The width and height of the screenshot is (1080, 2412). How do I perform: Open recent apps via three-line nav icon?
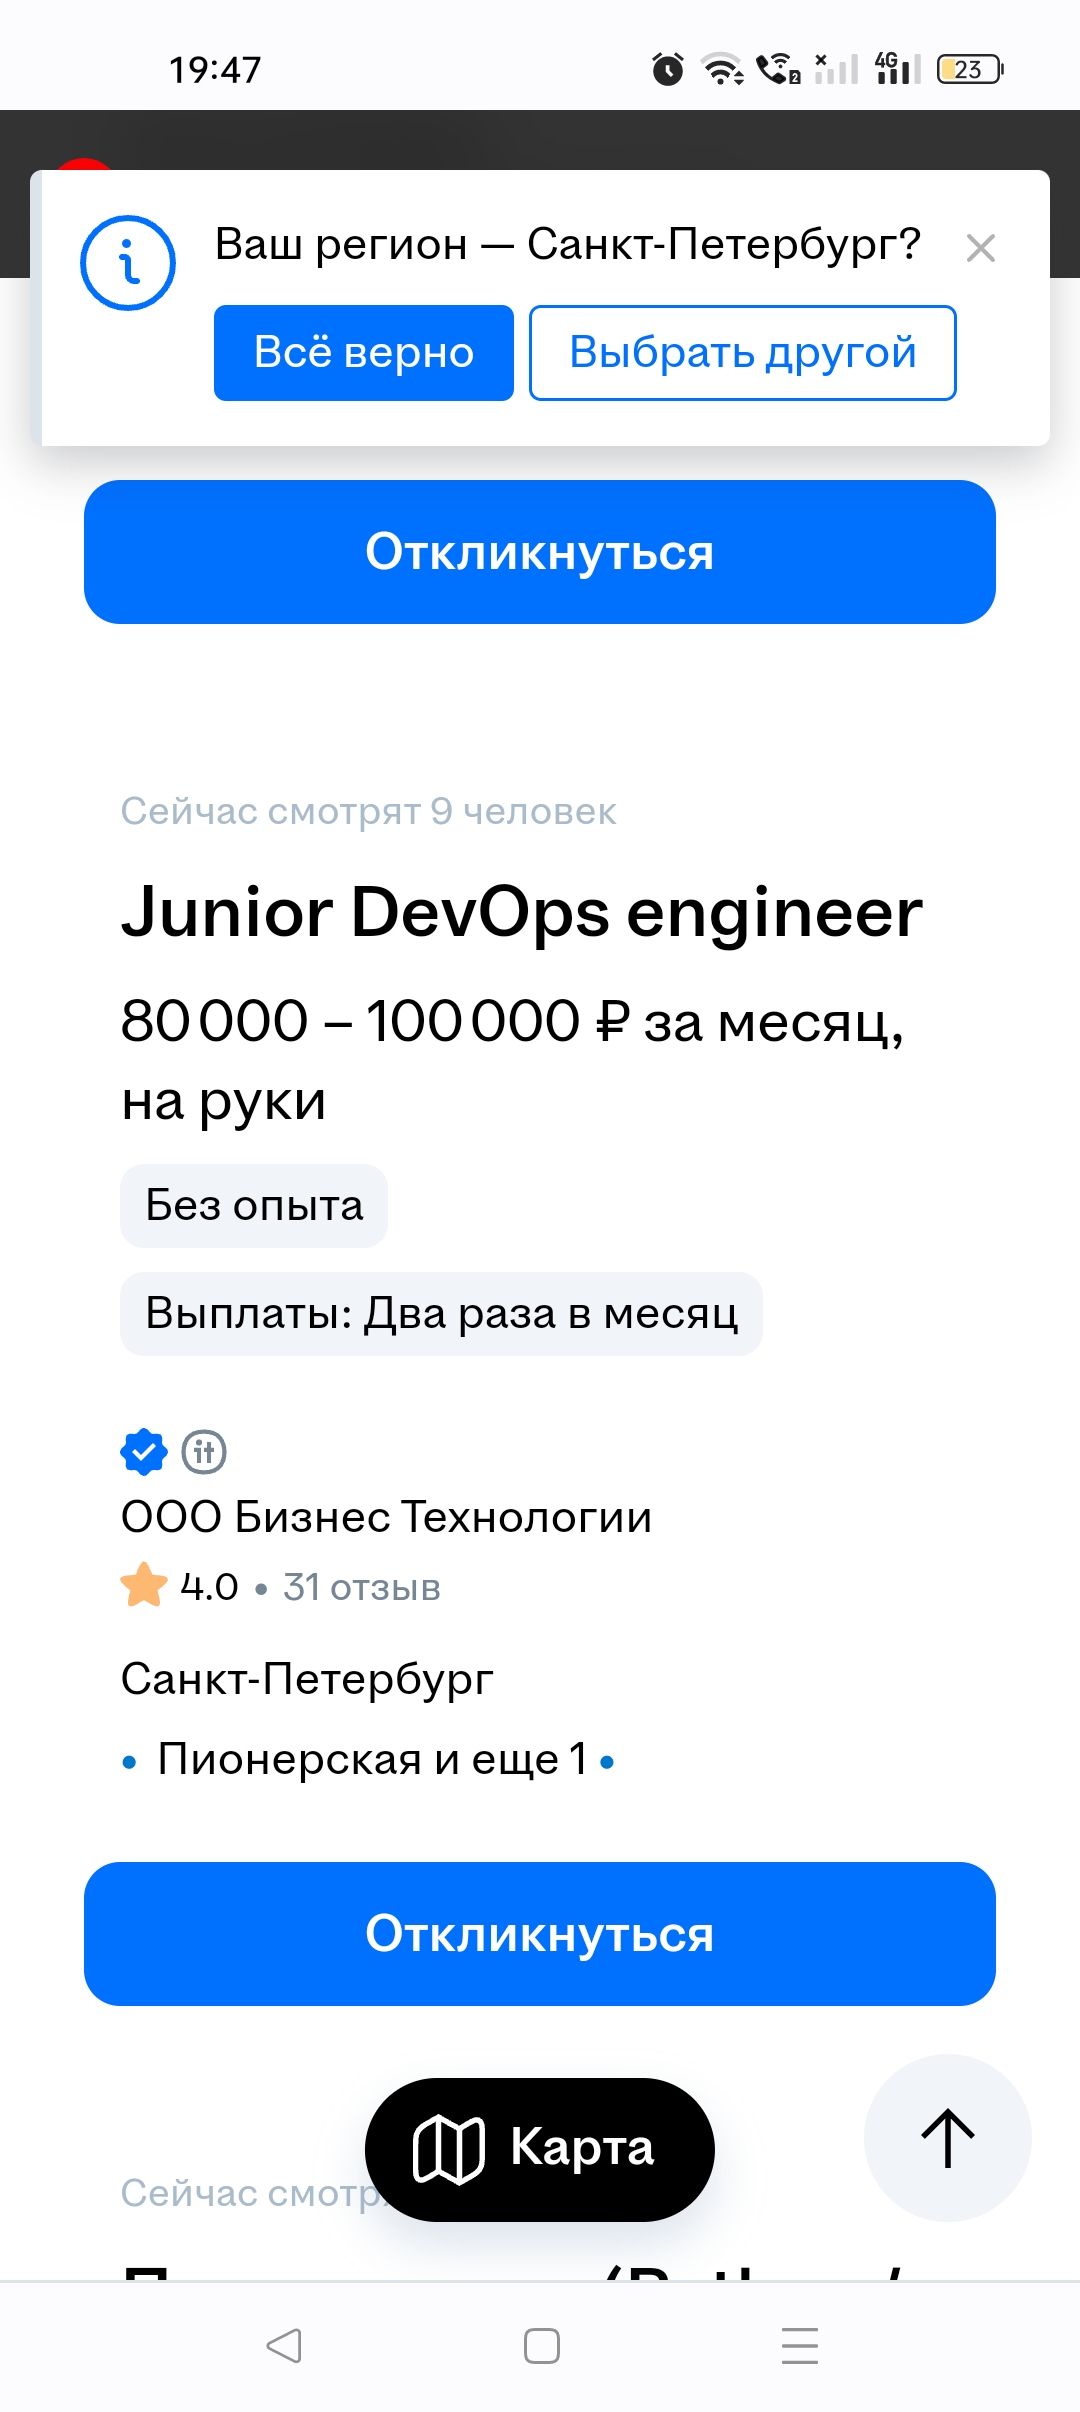(800, 2346)
